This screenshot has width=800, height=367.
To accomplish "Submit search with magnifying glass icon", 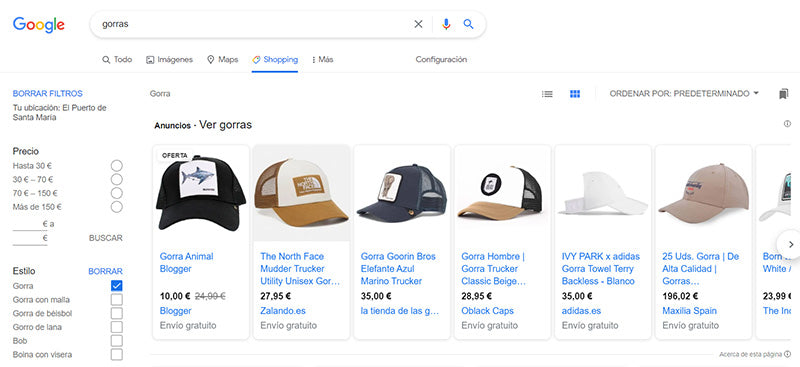I will coord(468,24).
